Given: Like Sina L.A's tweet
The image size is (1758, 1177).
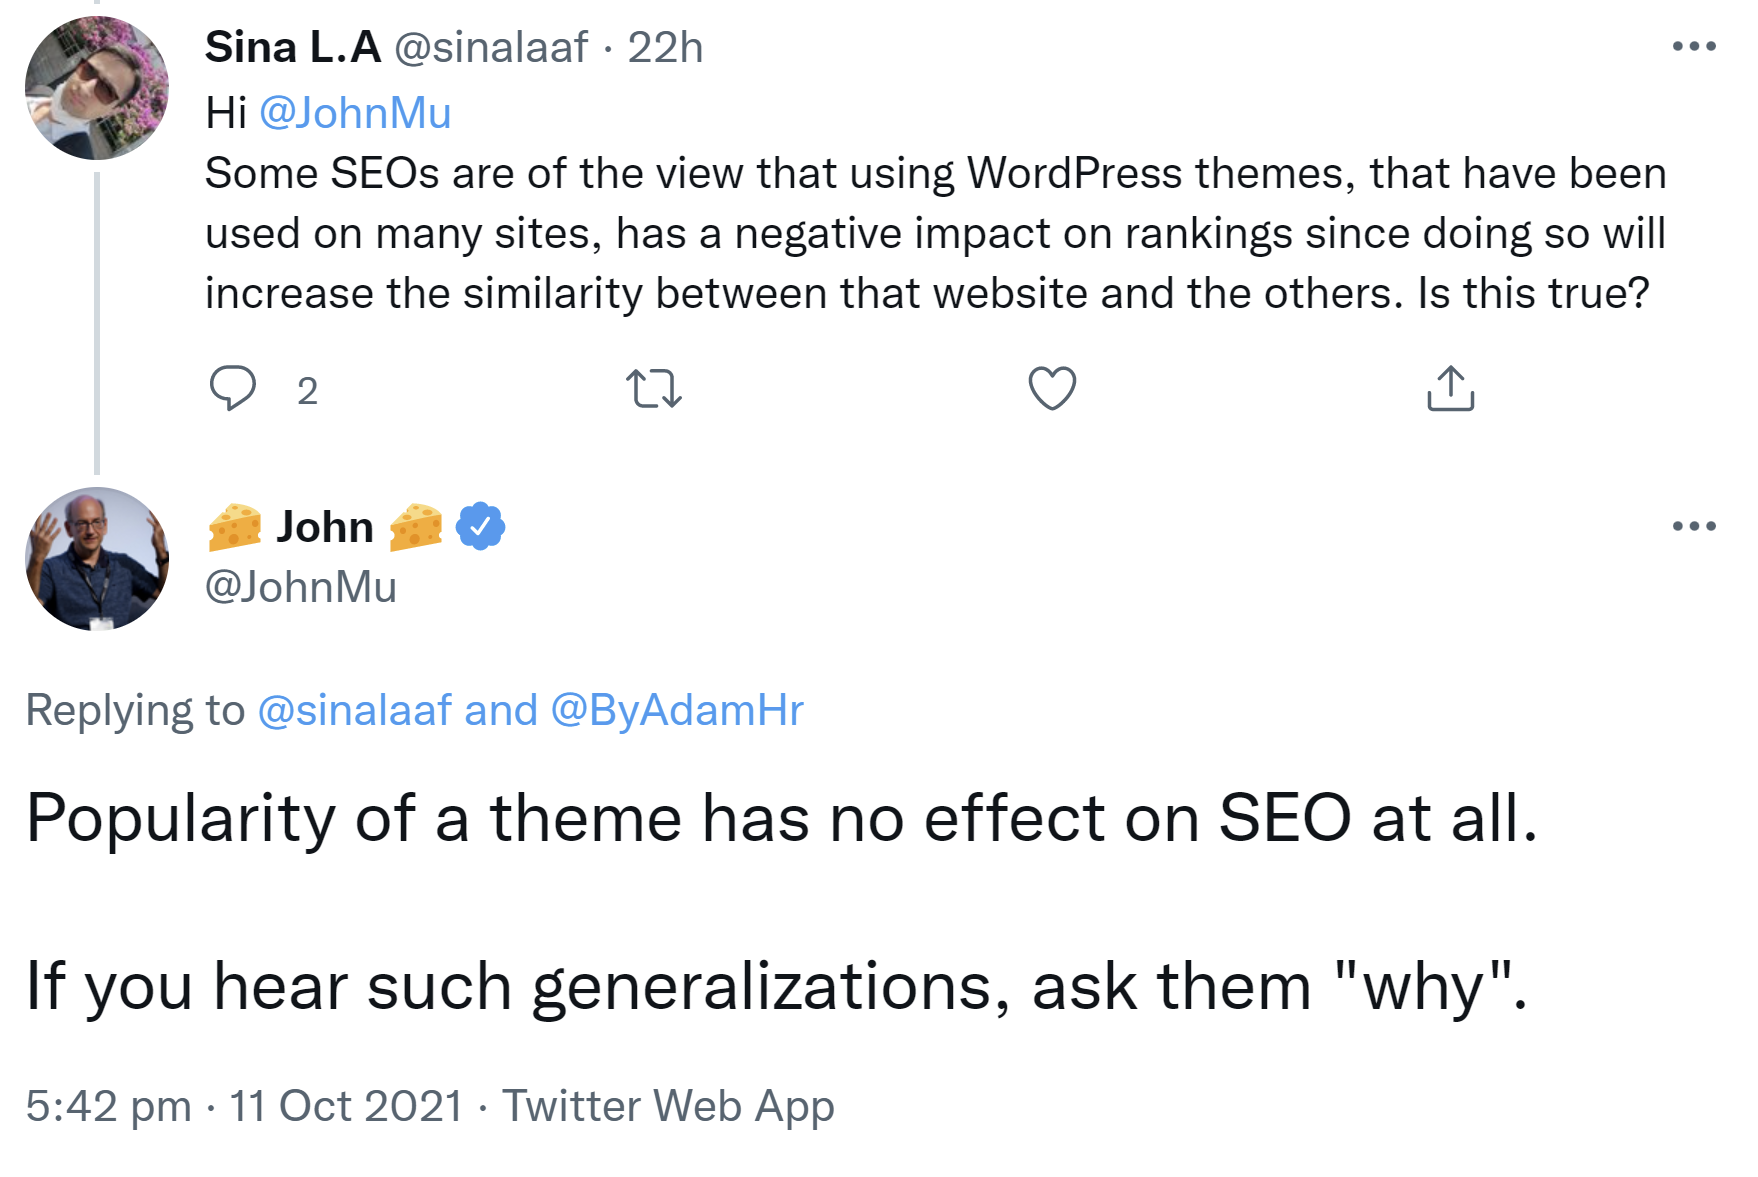Looking at the screenshot, I should 1052,390.
